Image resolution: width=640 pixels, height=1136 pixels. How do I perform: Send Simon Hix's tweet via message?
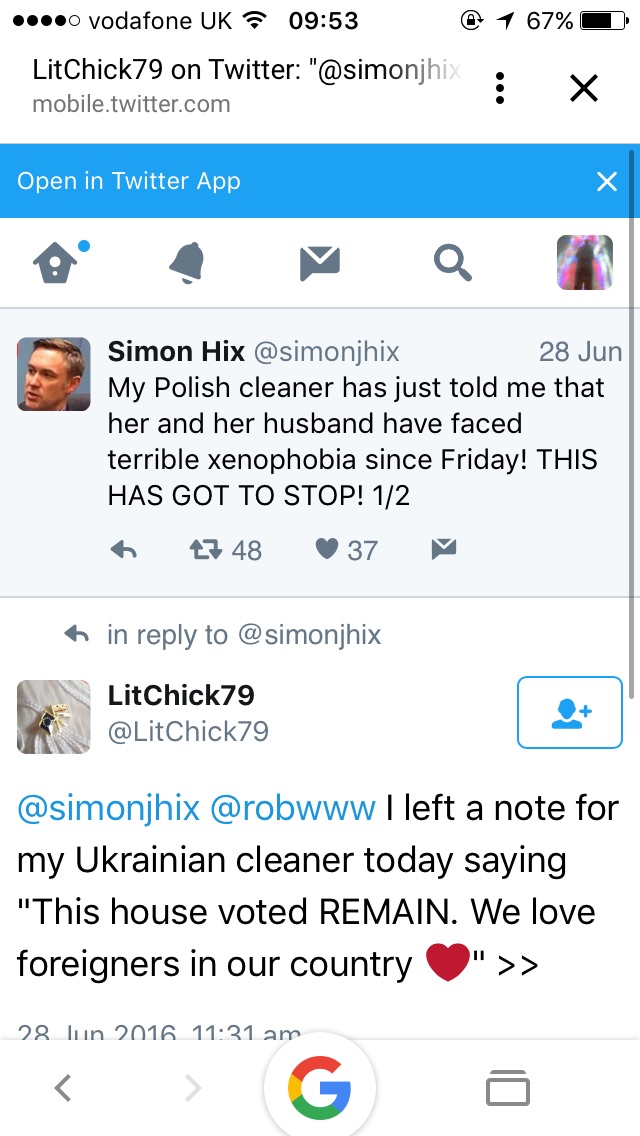point(443,549)
